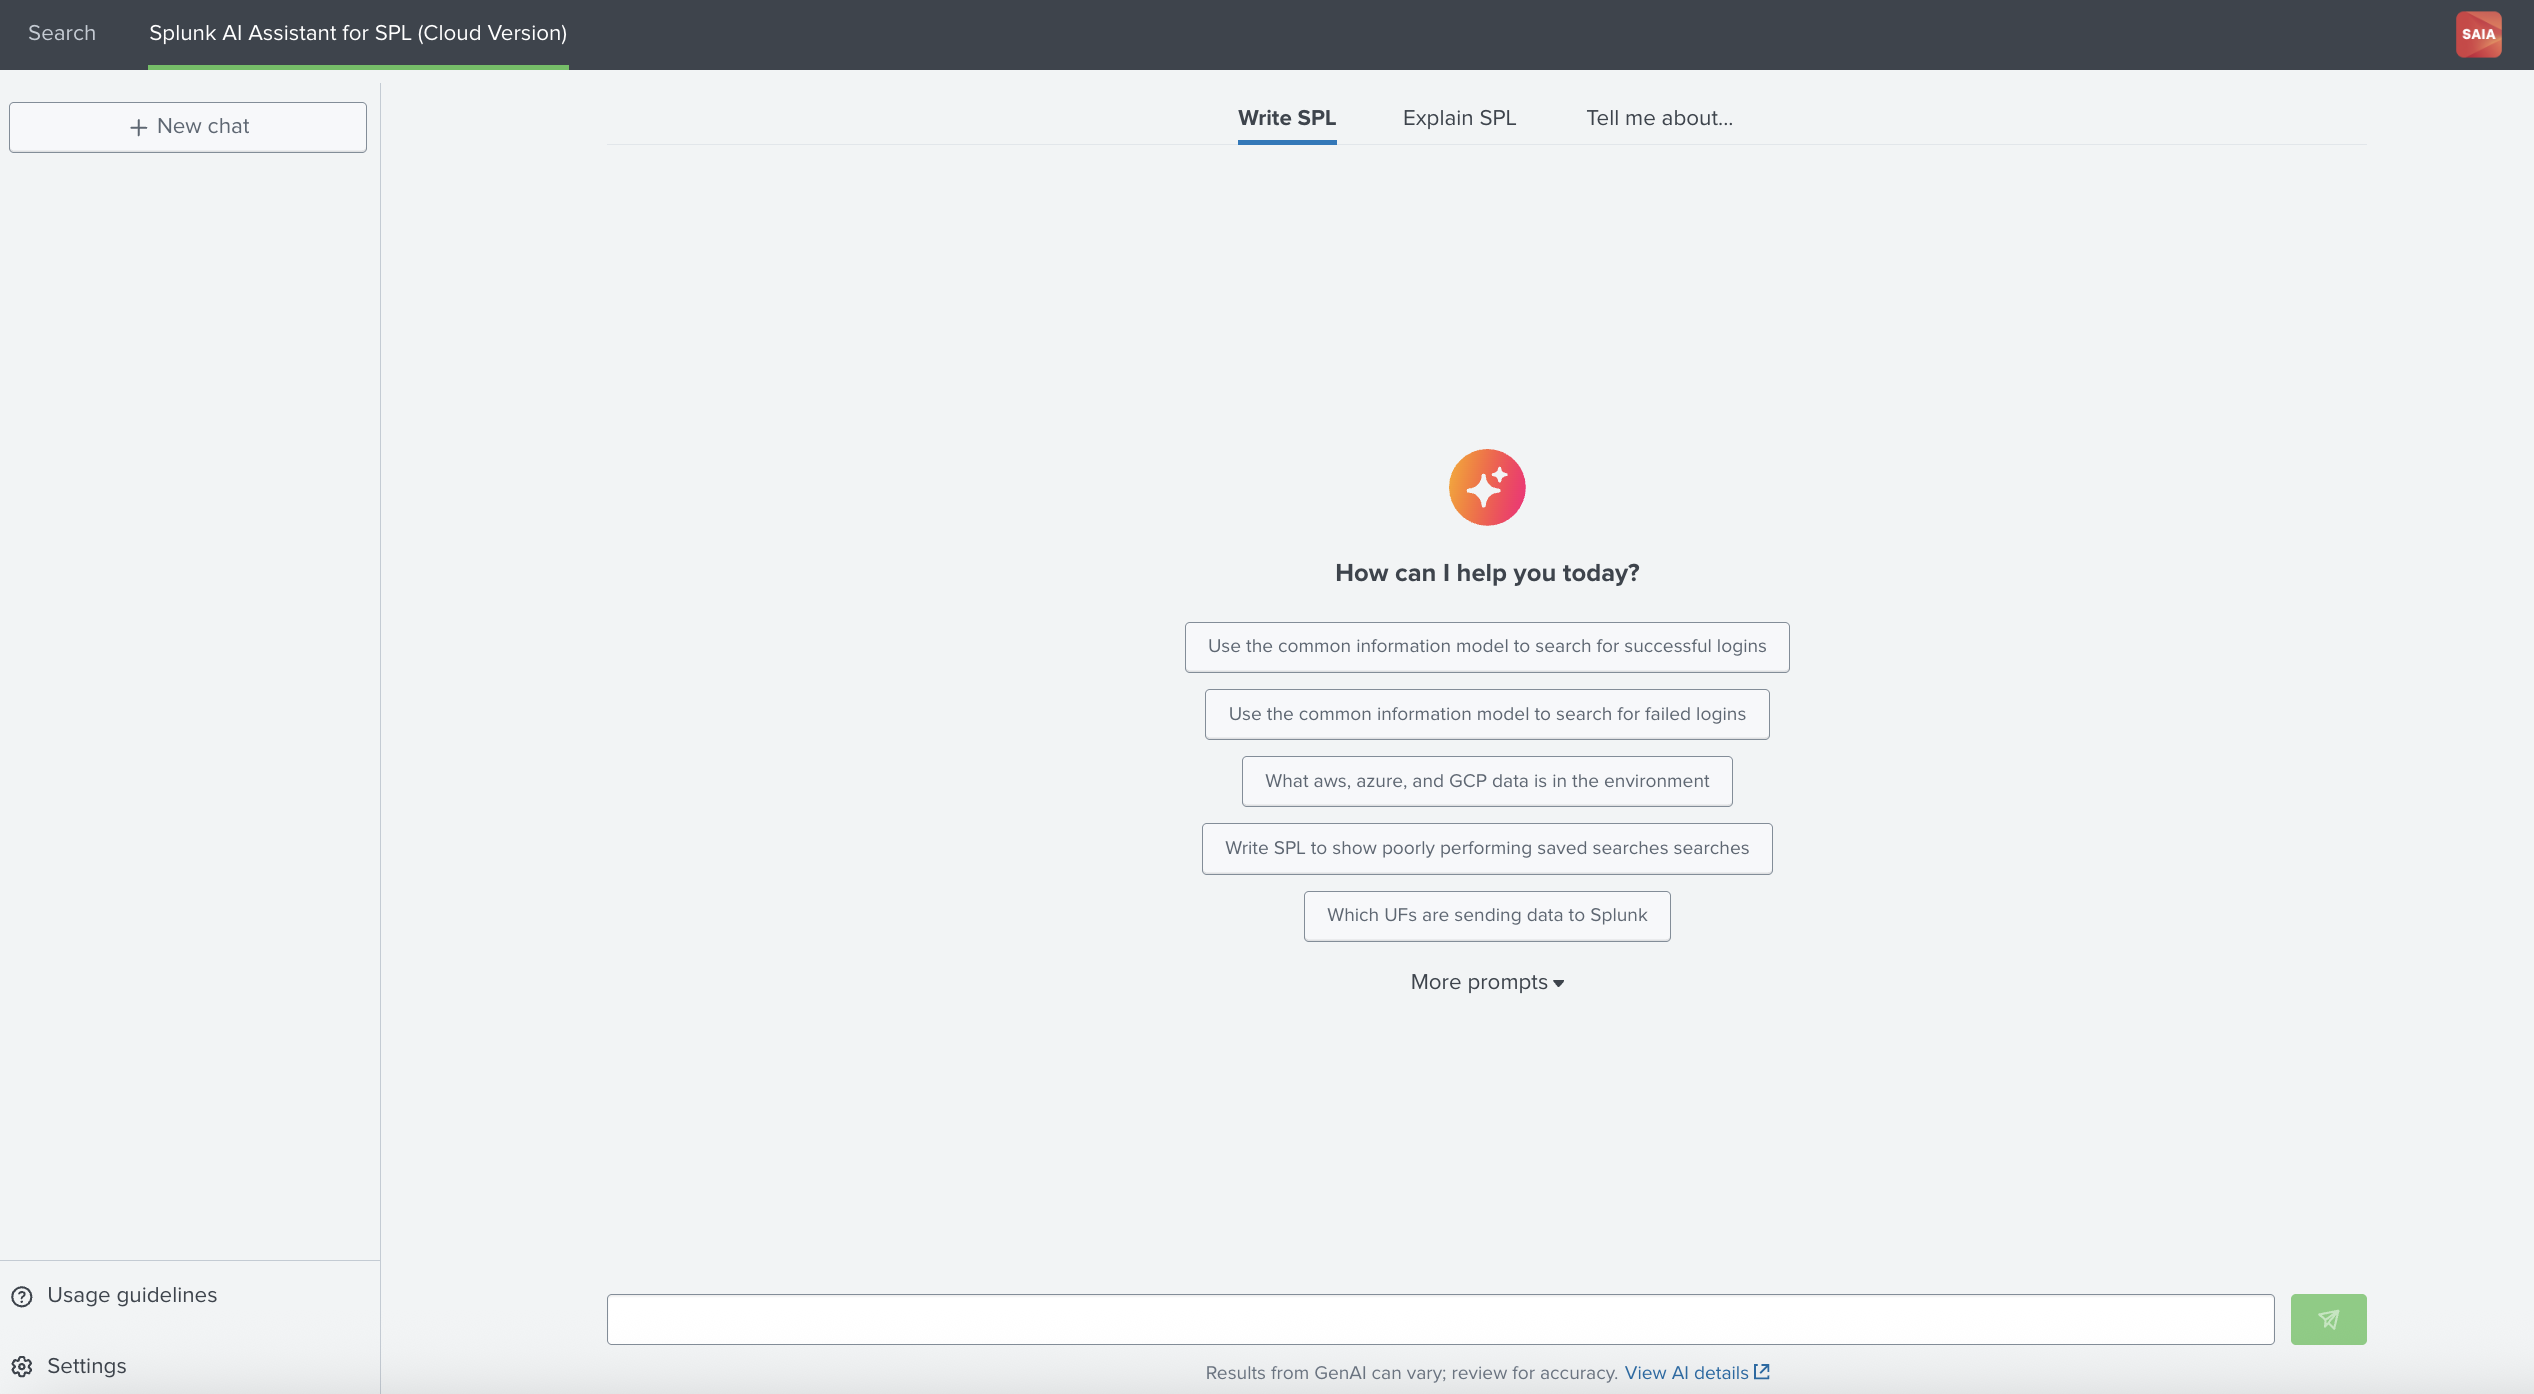This screenshot has height=1394, width=2534.
Task: Select the aws, azure, and GCP data prompt
Action: click(1487, 781)
